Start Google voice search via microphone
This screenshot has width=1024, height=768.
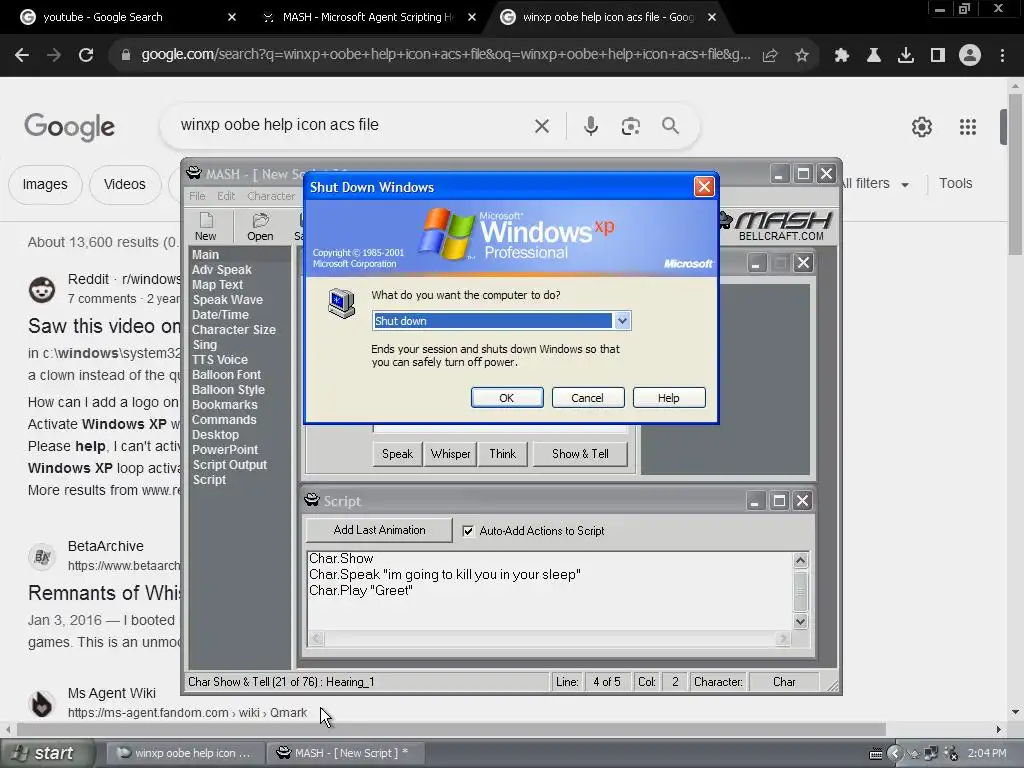590,125
